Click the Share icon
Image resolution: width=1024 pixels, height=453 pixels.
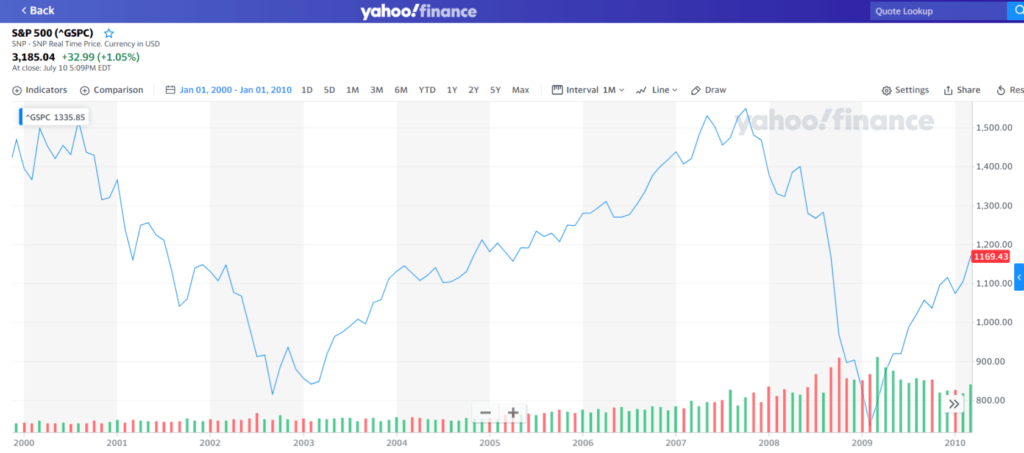948,90
